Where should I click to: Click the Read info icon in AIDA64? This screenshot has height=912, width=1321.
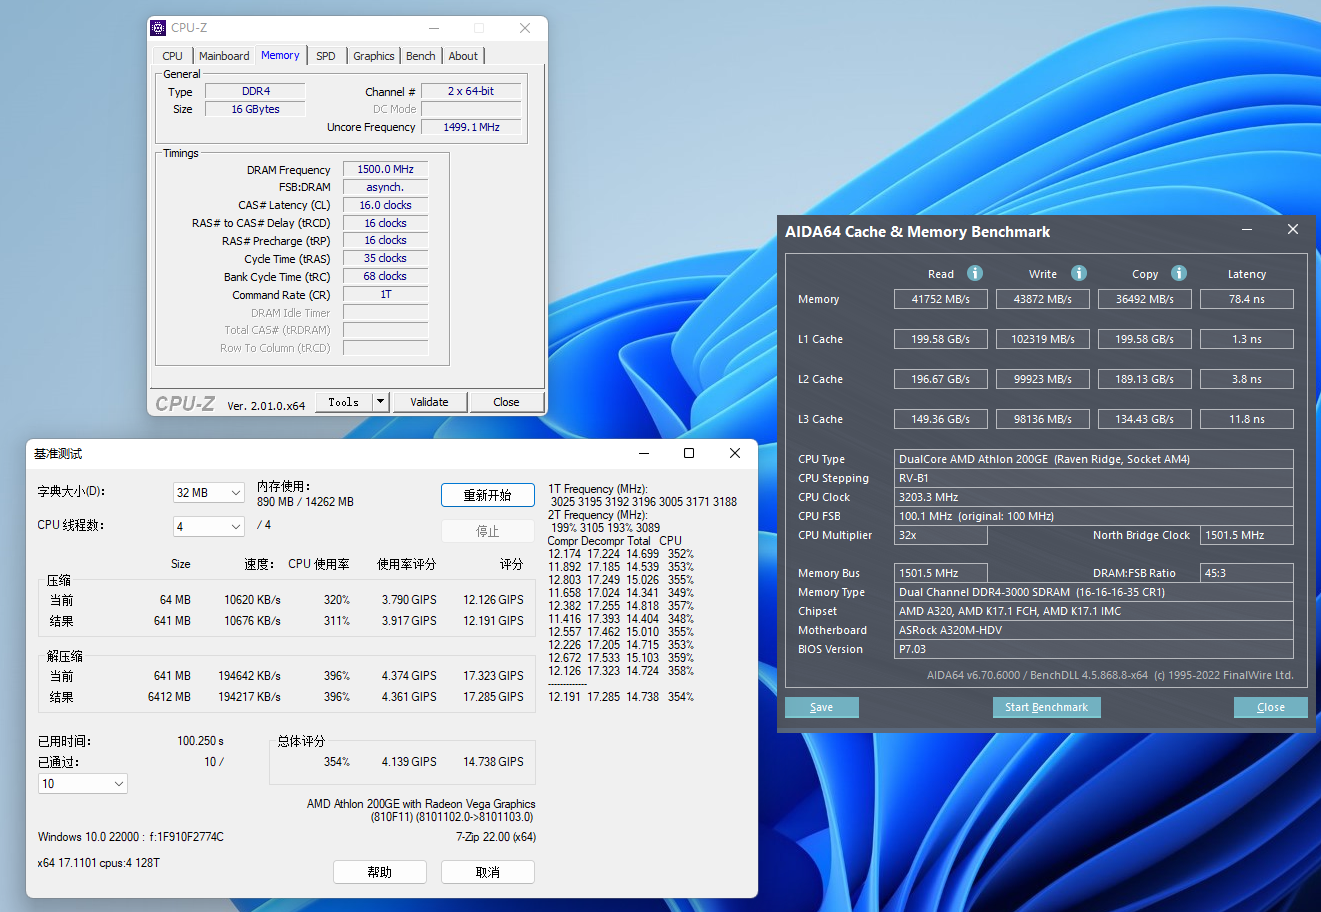point(975,273)
